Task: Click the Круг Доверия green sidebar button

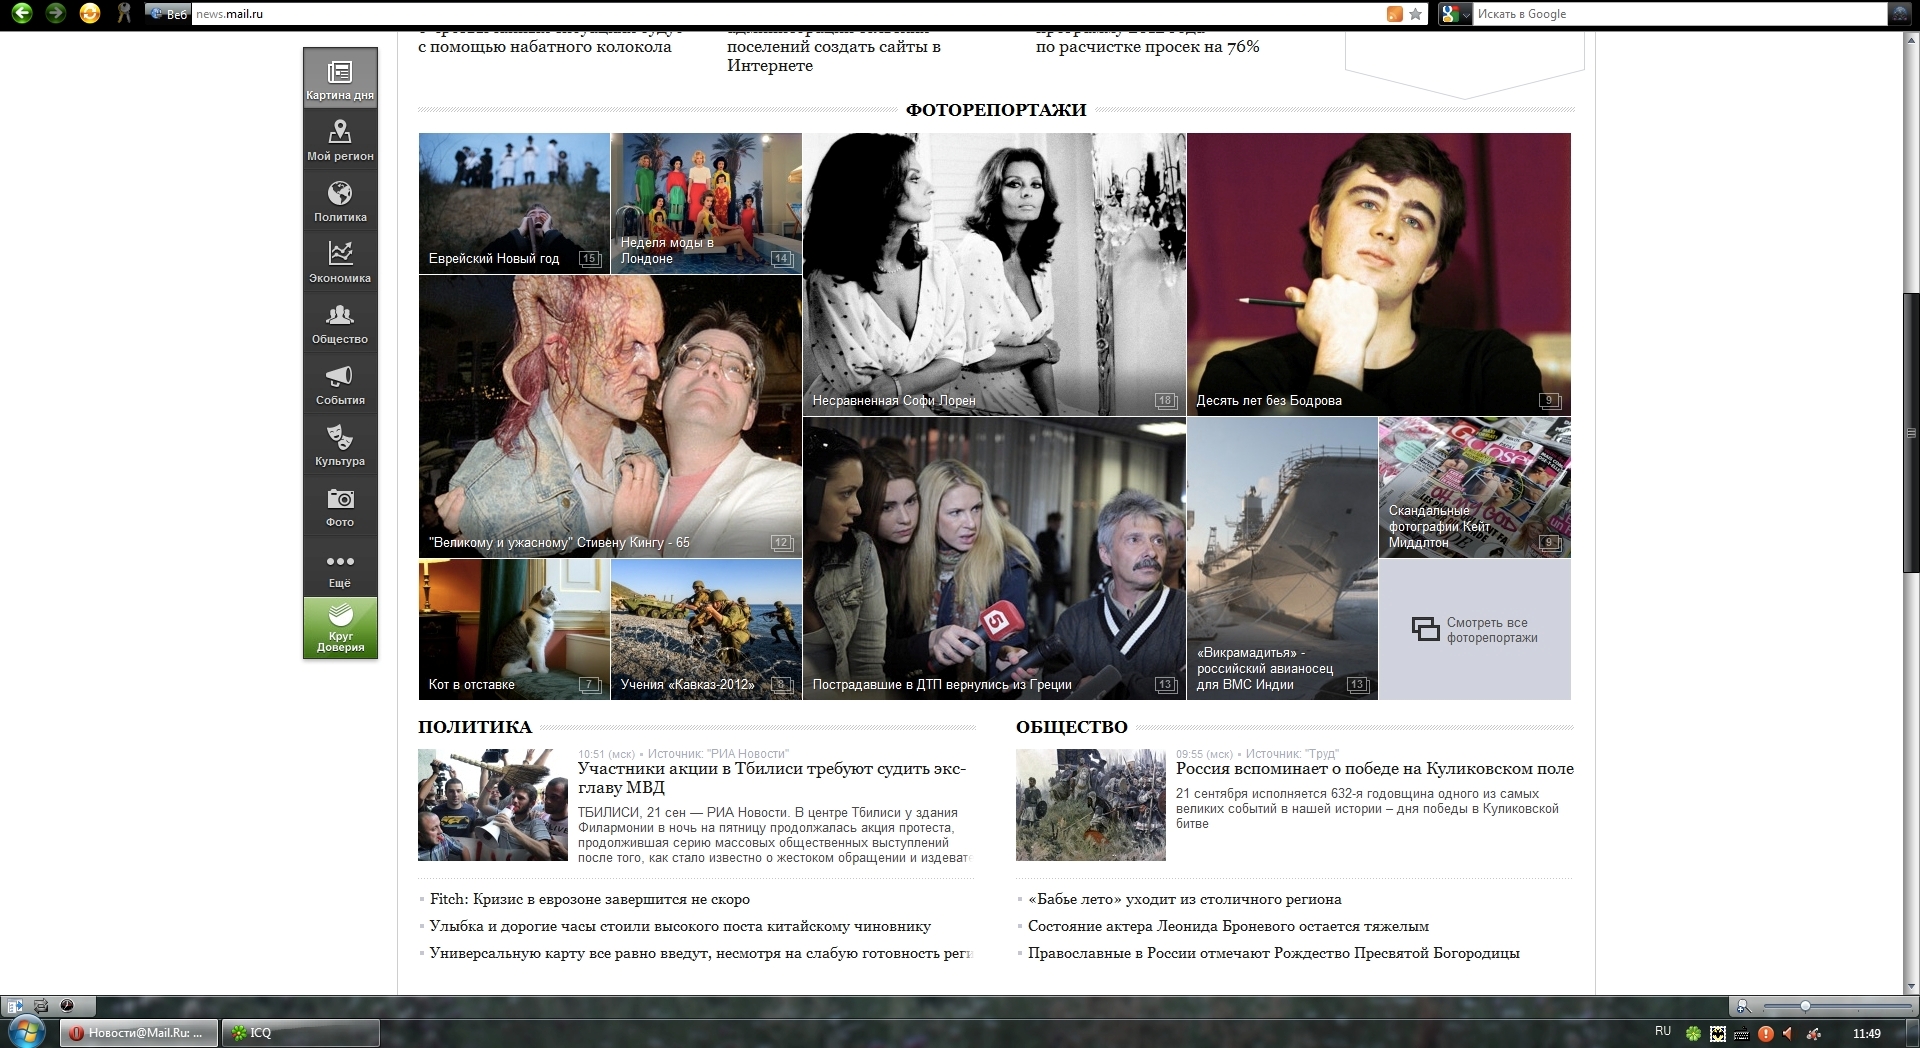Action: [340, 628]
